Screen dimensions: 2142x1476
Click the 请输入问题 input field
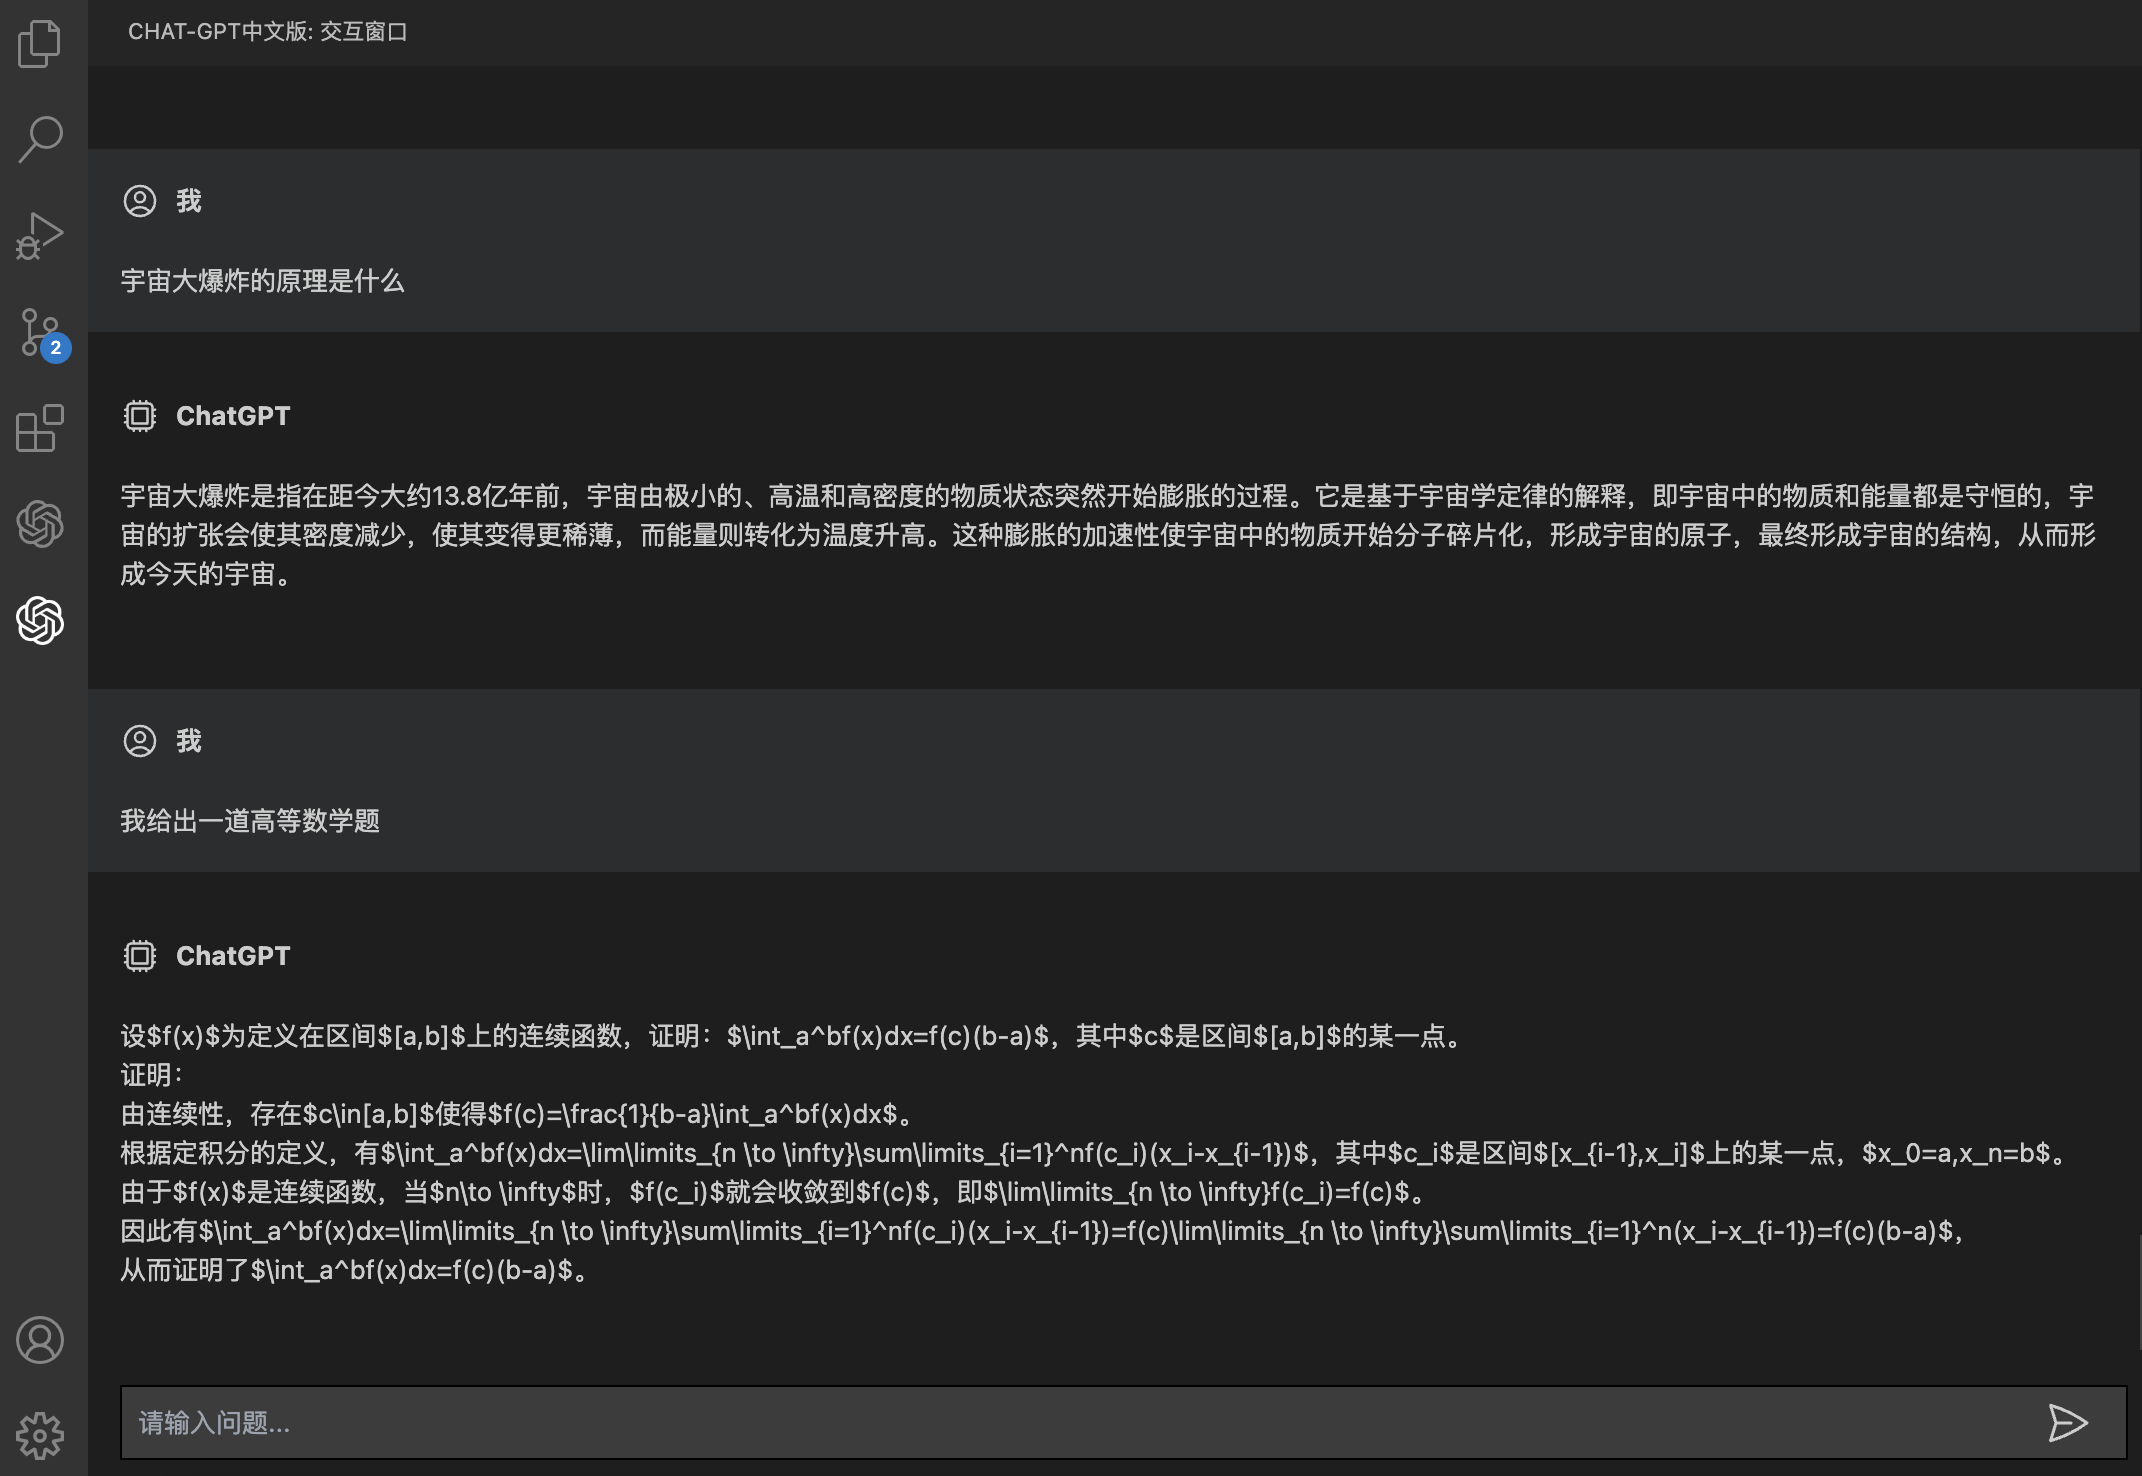point(1123,1423)
